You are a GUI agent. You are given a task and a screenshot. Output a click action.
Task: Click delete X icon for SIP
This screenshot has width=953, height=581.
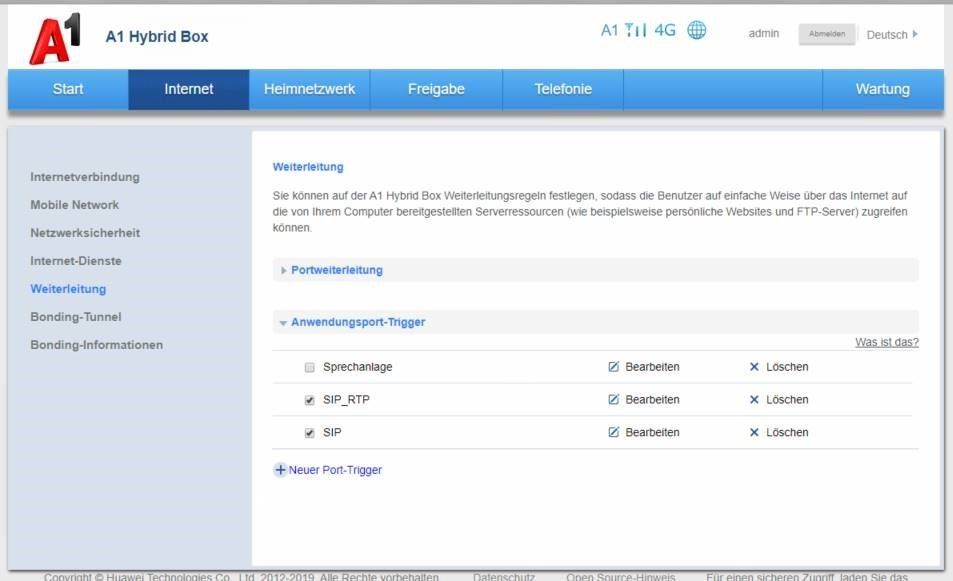(754, 433)
